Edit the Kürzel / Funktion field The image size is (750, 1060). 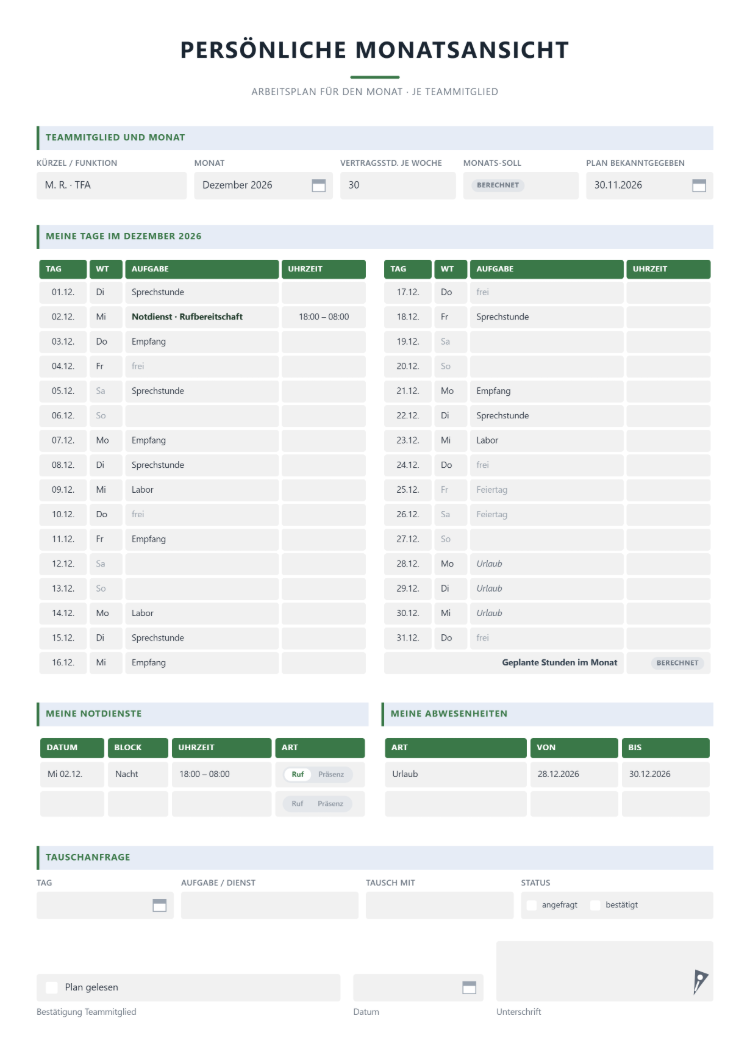click(x=112, y=185)
